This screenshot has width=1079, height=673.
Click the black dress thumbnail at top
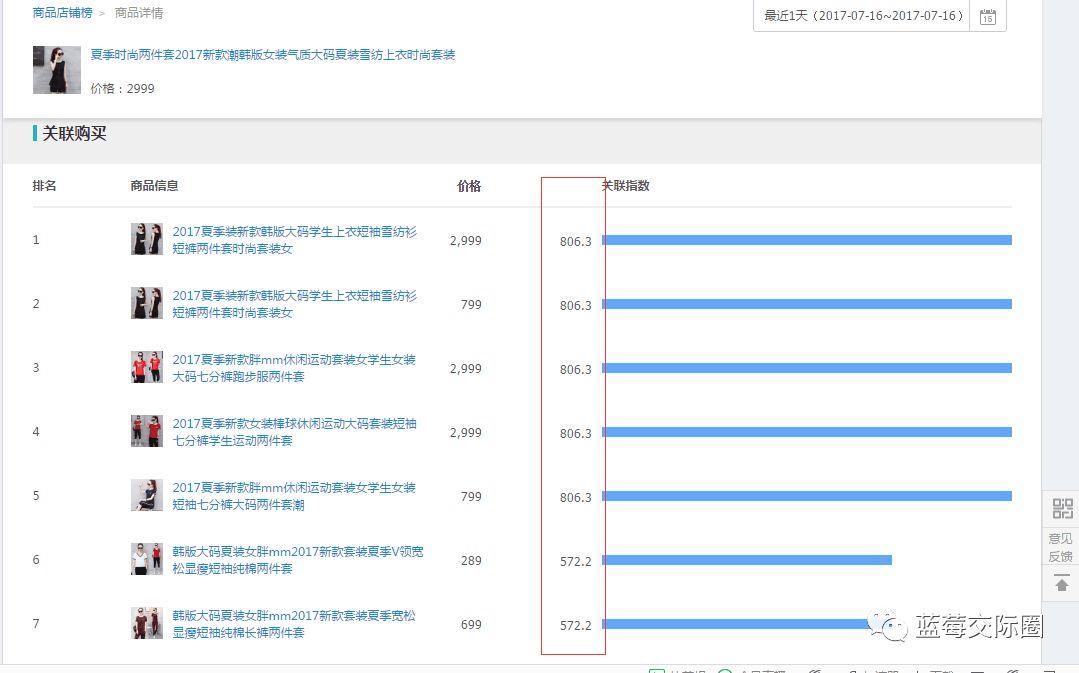pyautogui.click(x=56, y=70)
